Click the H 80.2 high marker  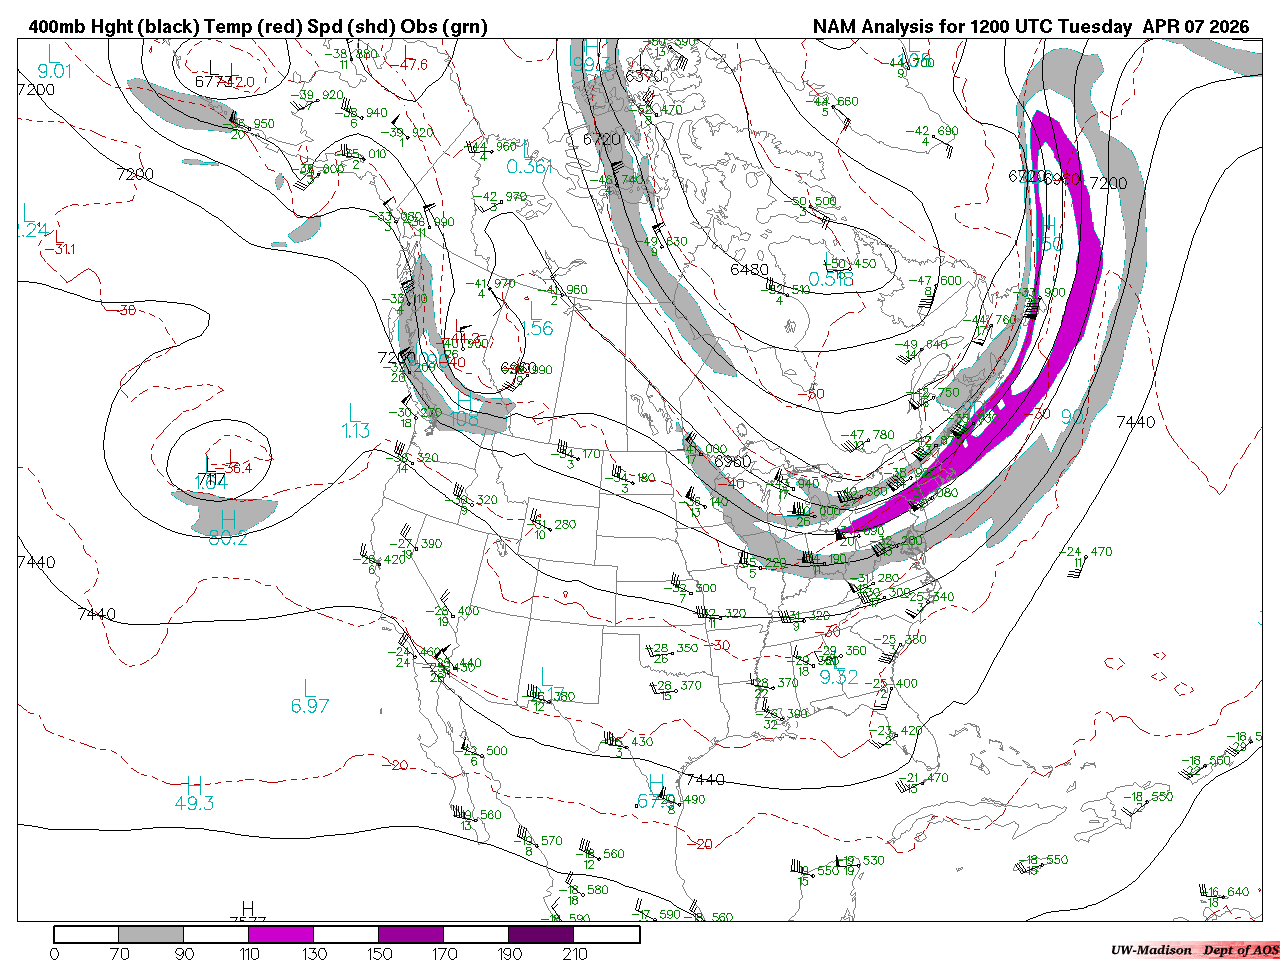pyautogui.click(x=228, y=528)
